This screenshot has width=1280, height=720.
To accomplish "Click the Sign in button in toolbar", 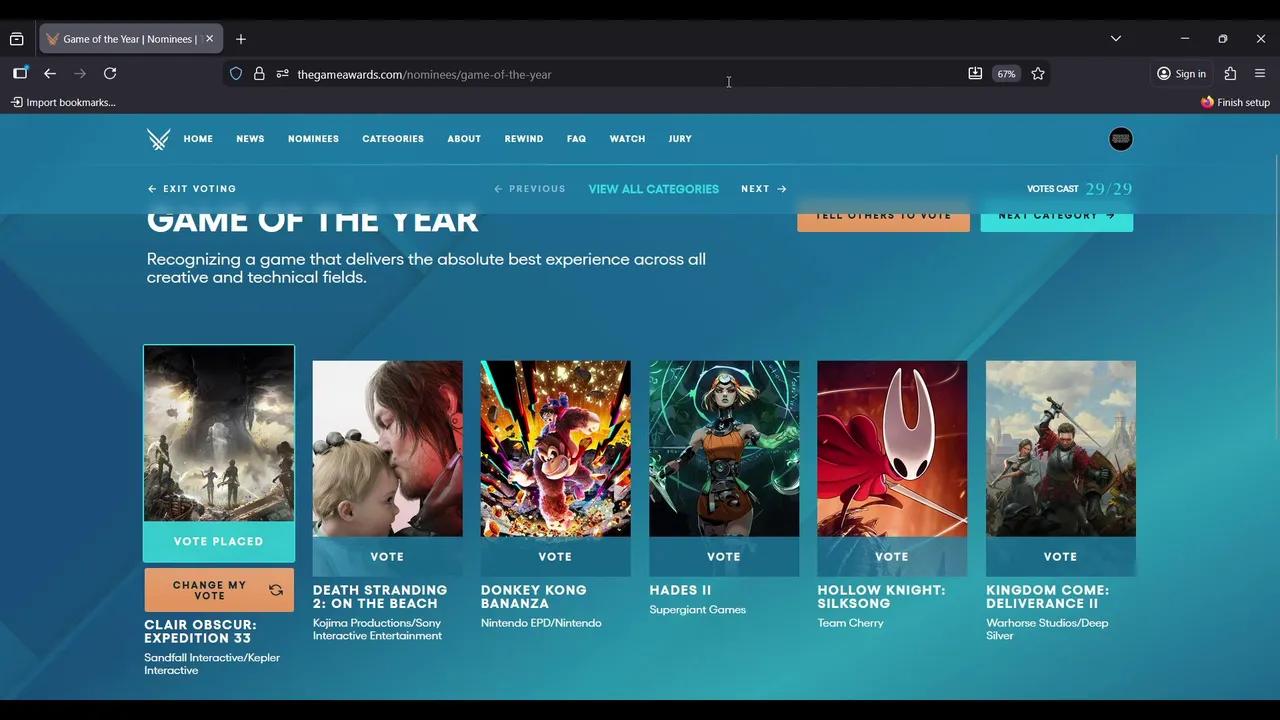I will point(1181,74).
